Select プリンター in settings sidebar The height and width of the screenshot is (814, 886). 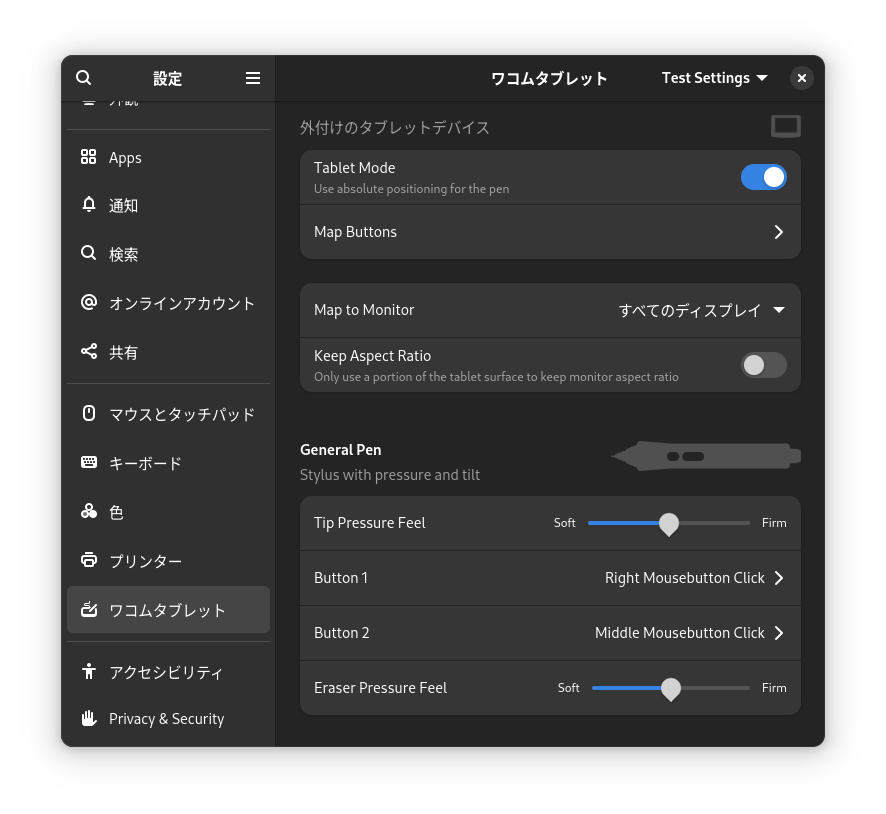coord(168,561)
